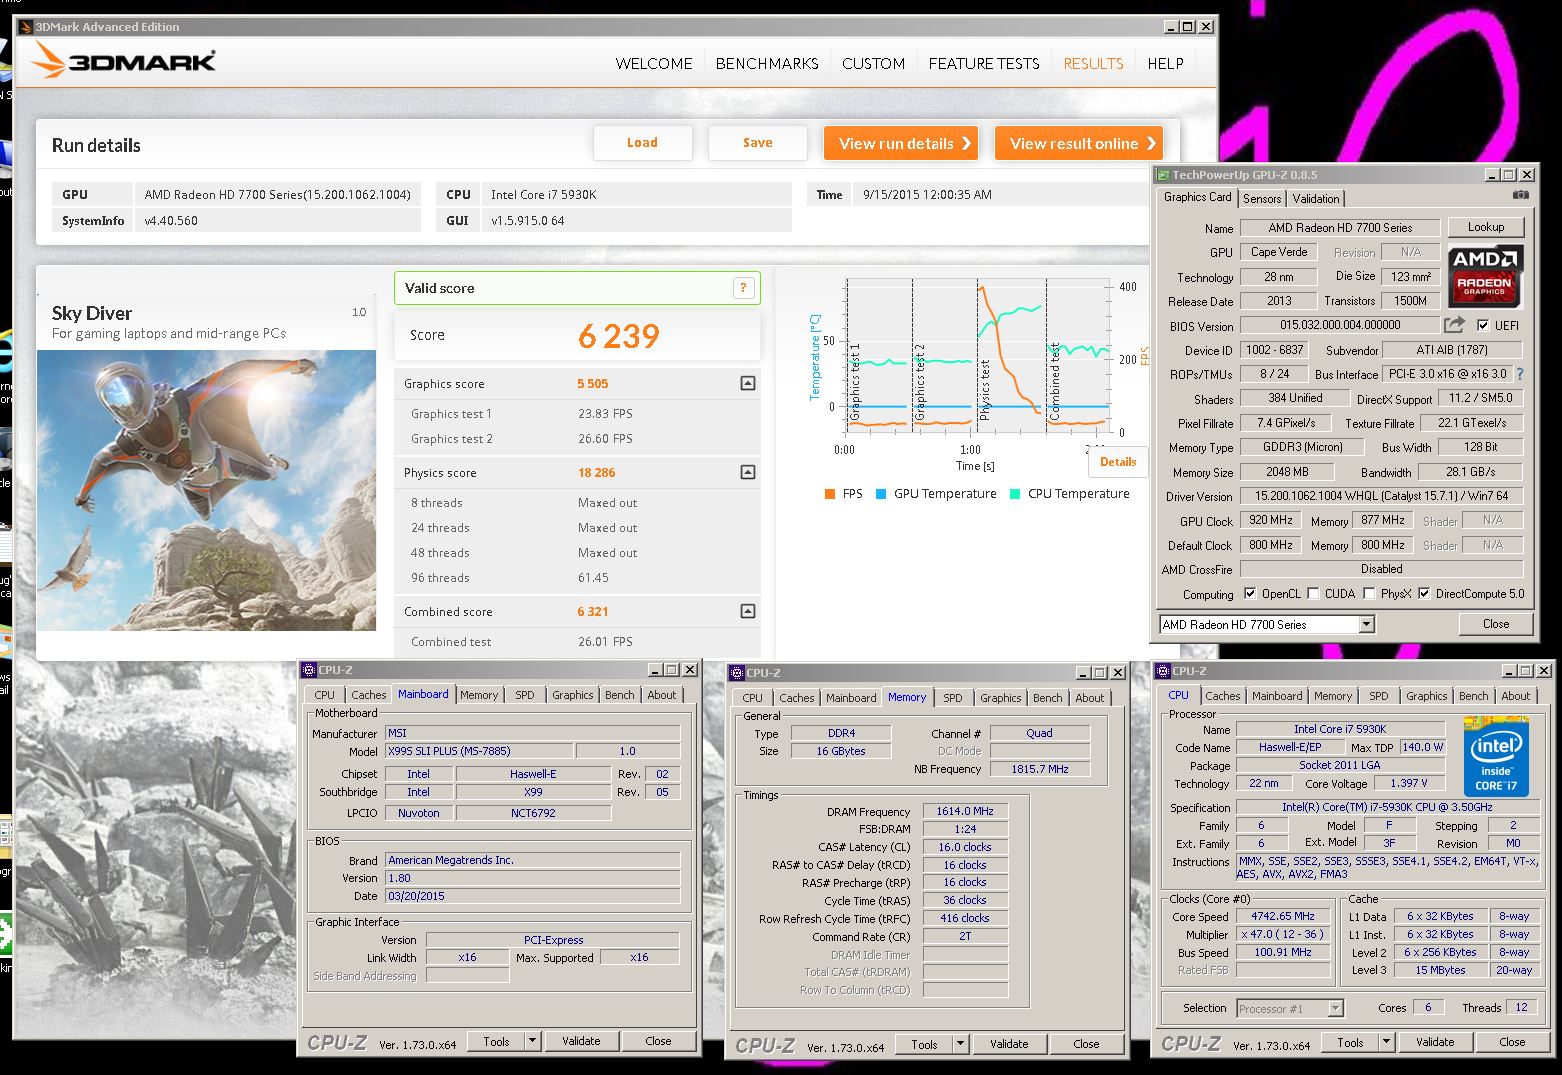Screen dimensions: 1562x1075
Task: Toggle the CUDA checkbox
Action: (1313, 593)
